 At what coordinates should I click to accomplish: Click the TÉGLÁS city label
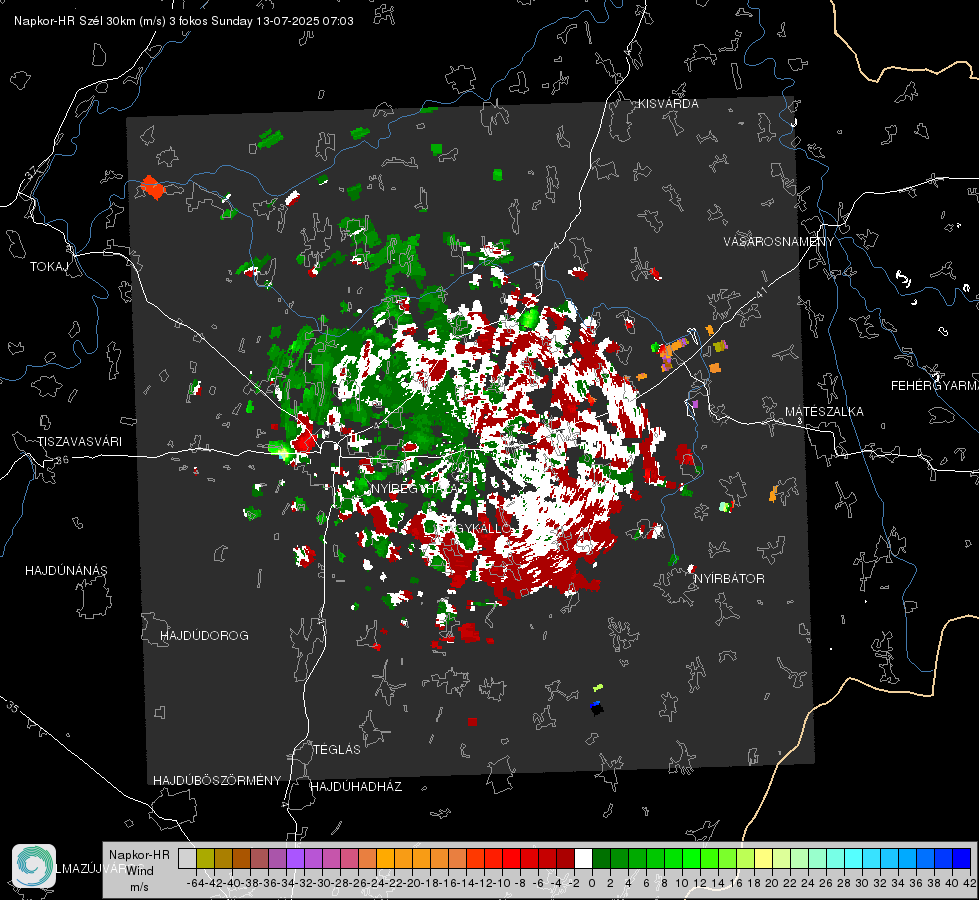(337, 750)
